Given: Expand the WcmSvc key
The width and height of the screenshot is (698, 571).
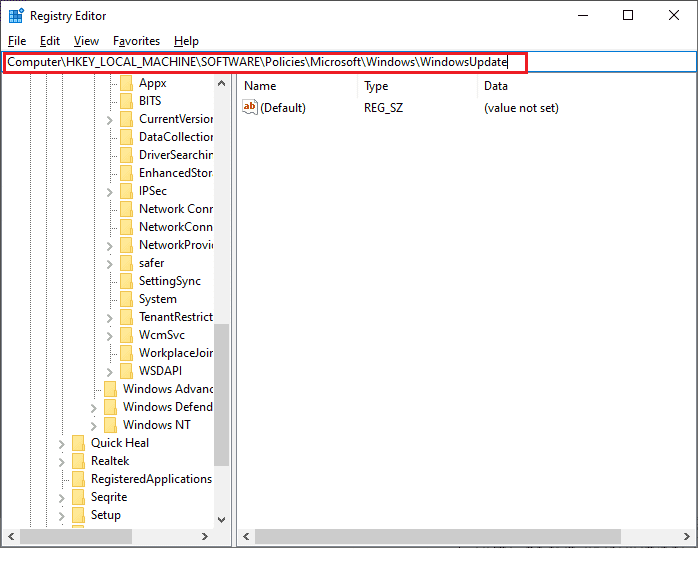Looking at the screenshot, I should pos(110,336).
